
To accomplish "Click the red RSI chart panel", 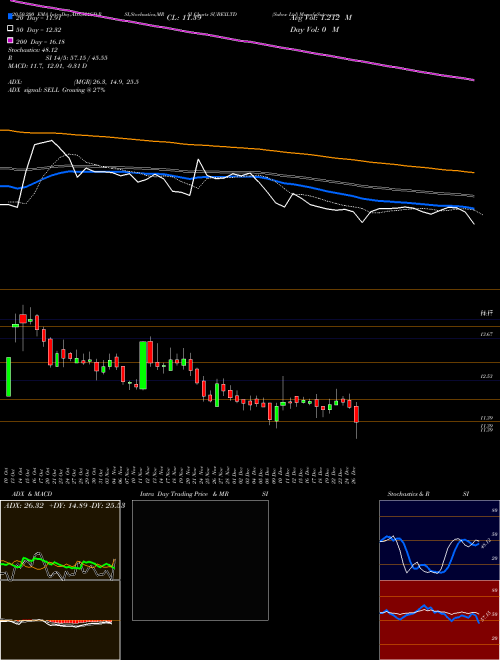I will [x=439, y=620].
